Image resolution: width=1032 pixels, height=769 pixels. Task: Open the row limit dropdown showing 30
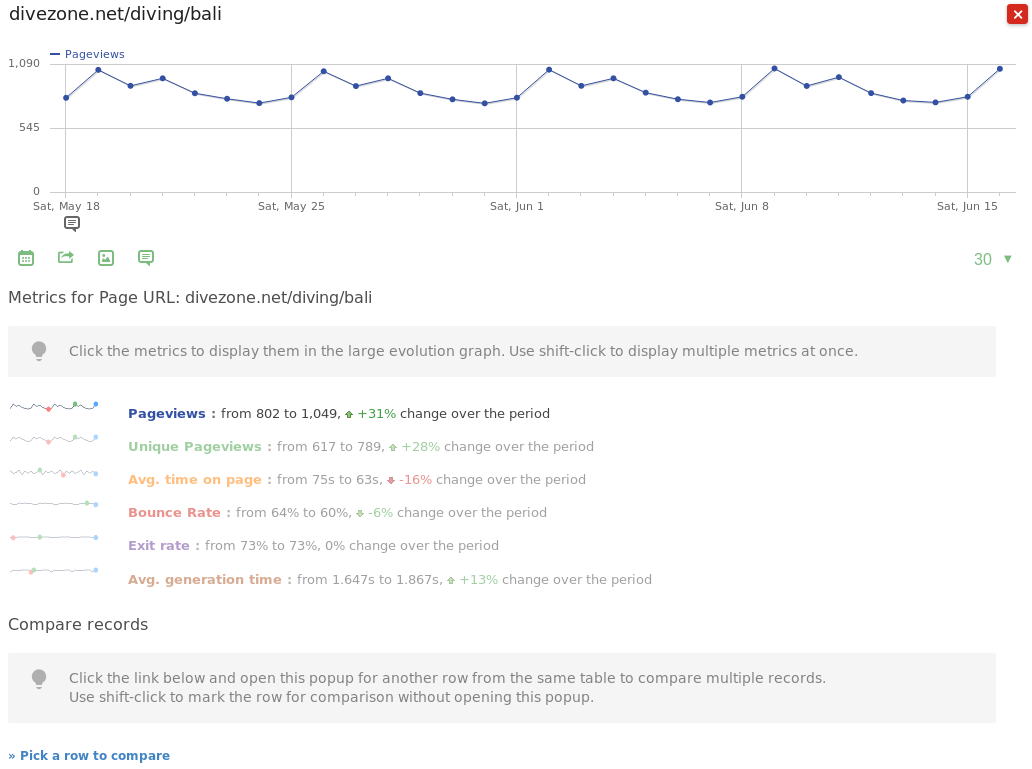coord(981,258)
